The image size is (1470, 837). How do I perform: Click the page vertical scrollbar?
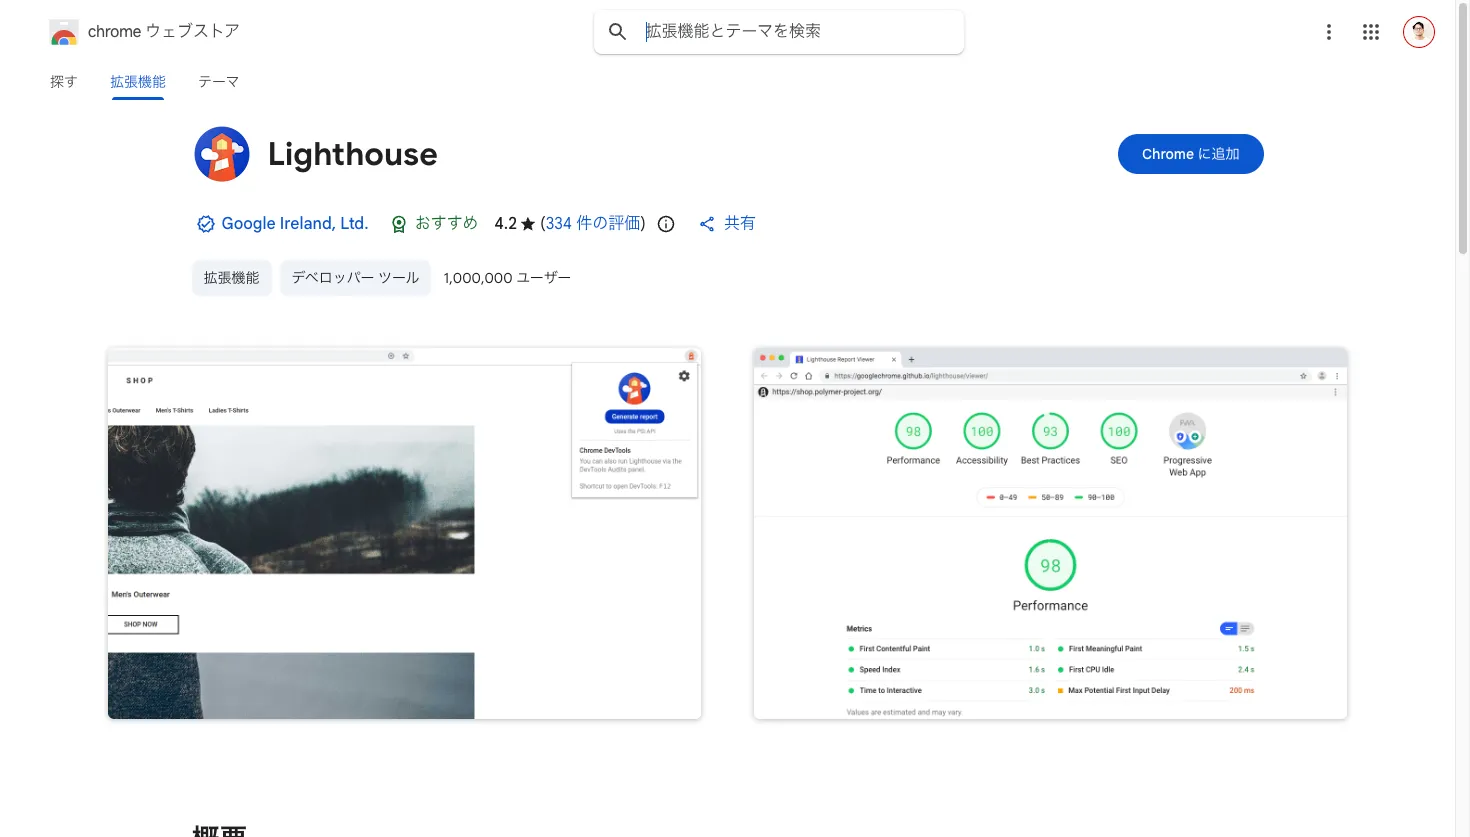1462,130
